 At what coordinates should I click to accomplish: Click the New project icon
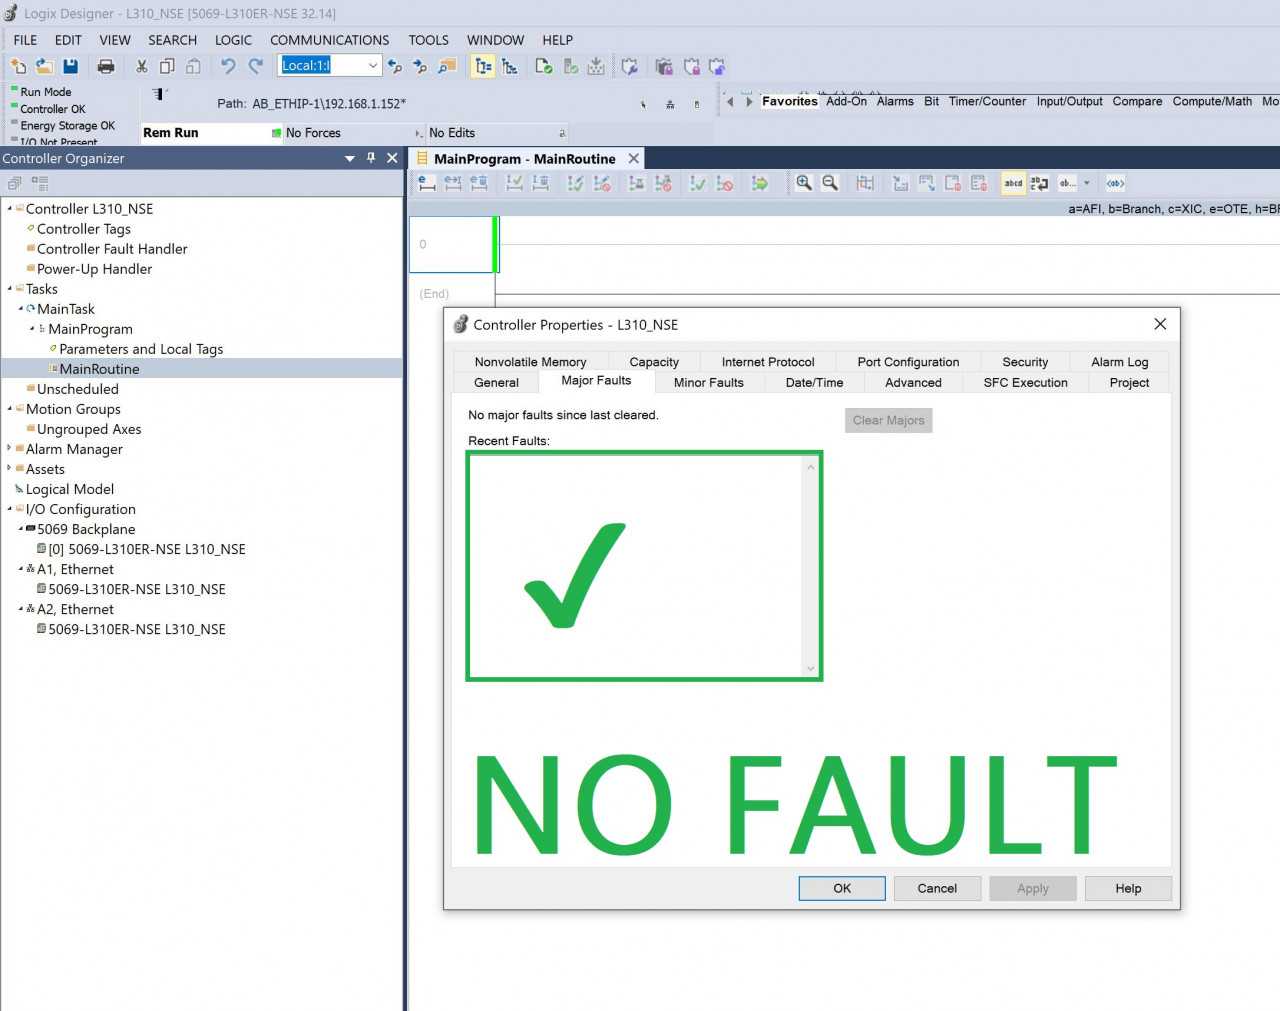(x=18, y=66)
